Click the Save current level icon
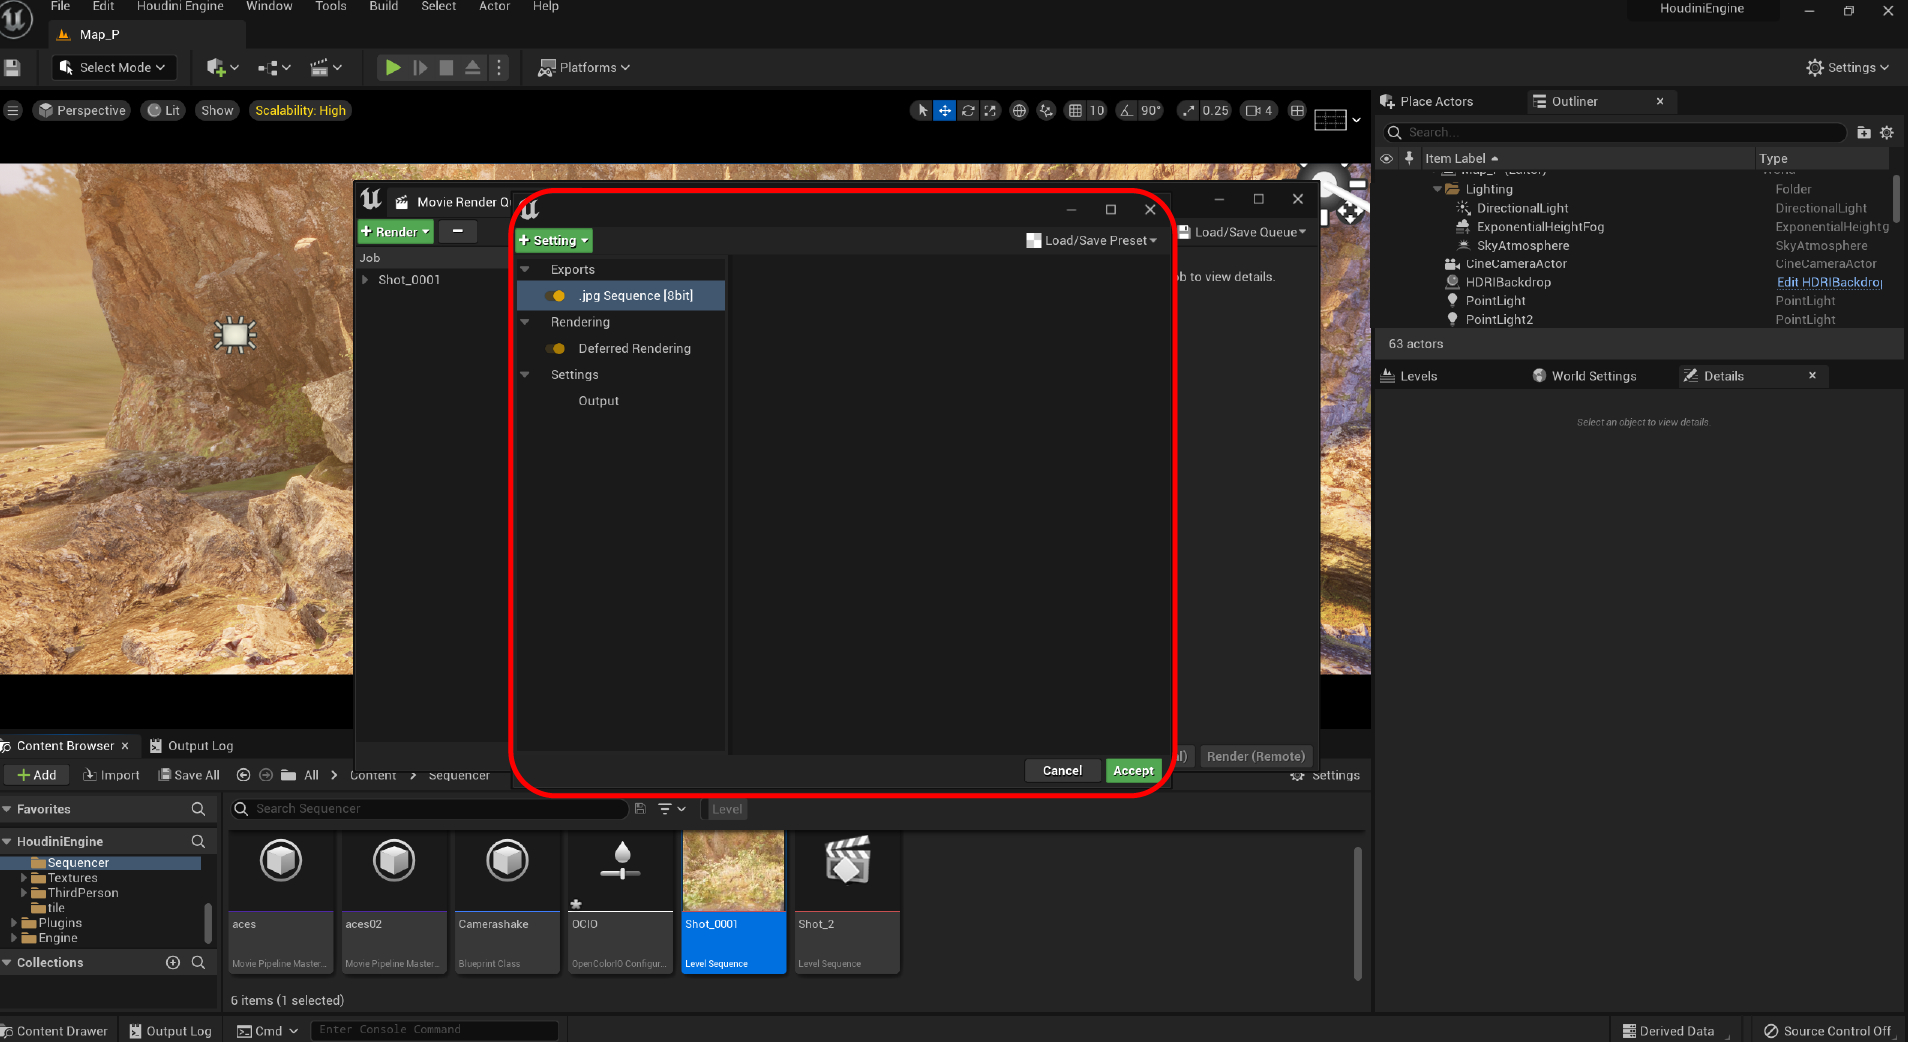1908x1042 pixels. pos(13,67)
